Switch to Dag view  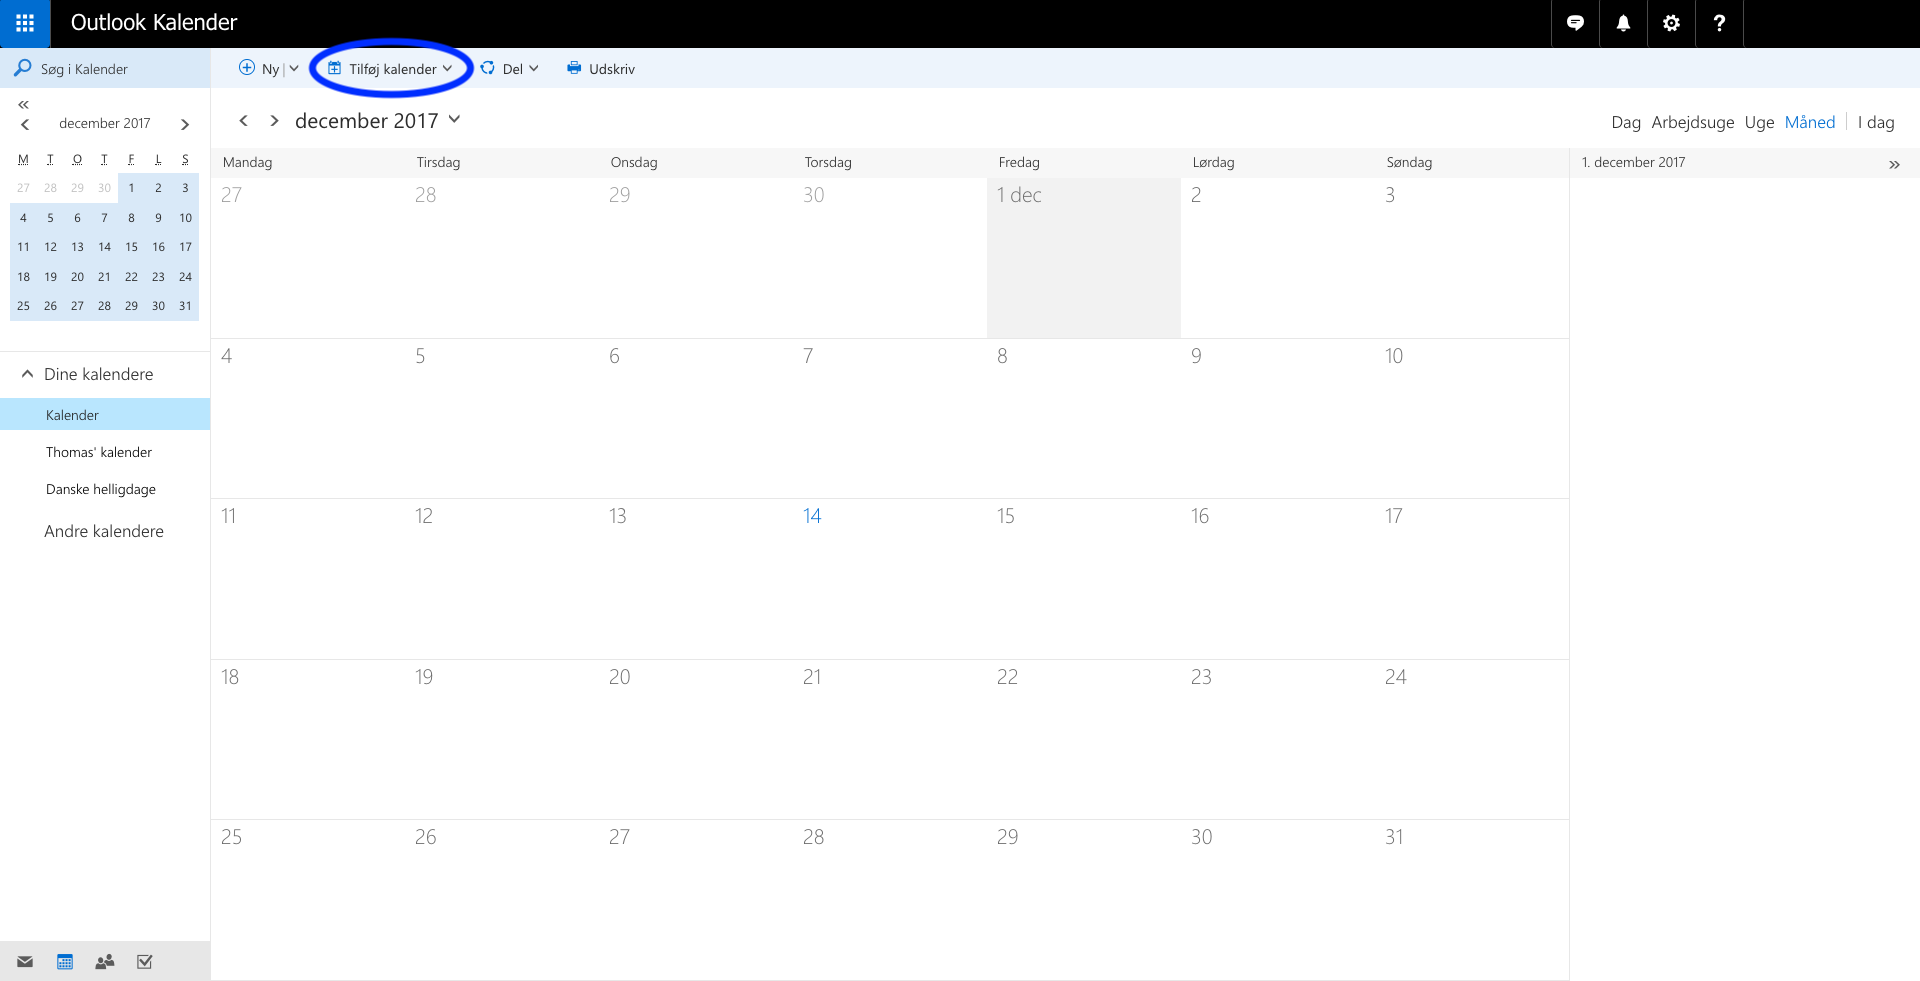(1626, 122)
